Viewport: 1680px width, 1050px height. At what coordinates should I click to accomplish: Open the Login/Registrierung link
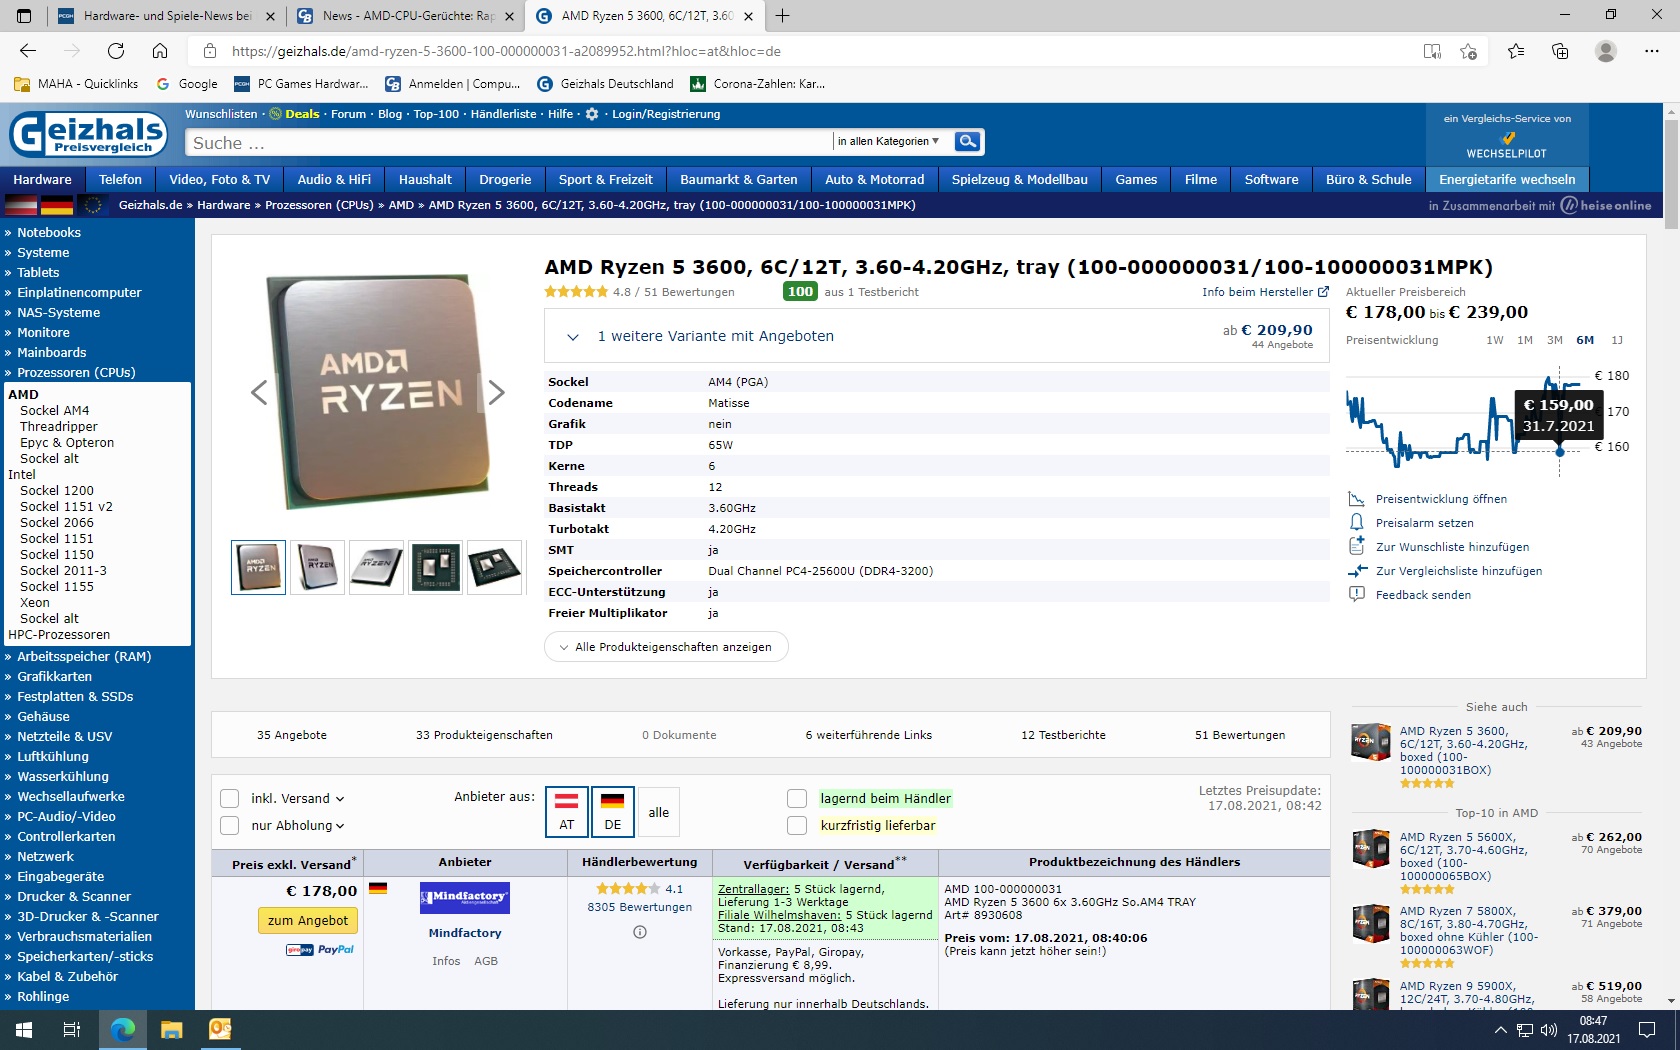[666, 114]
